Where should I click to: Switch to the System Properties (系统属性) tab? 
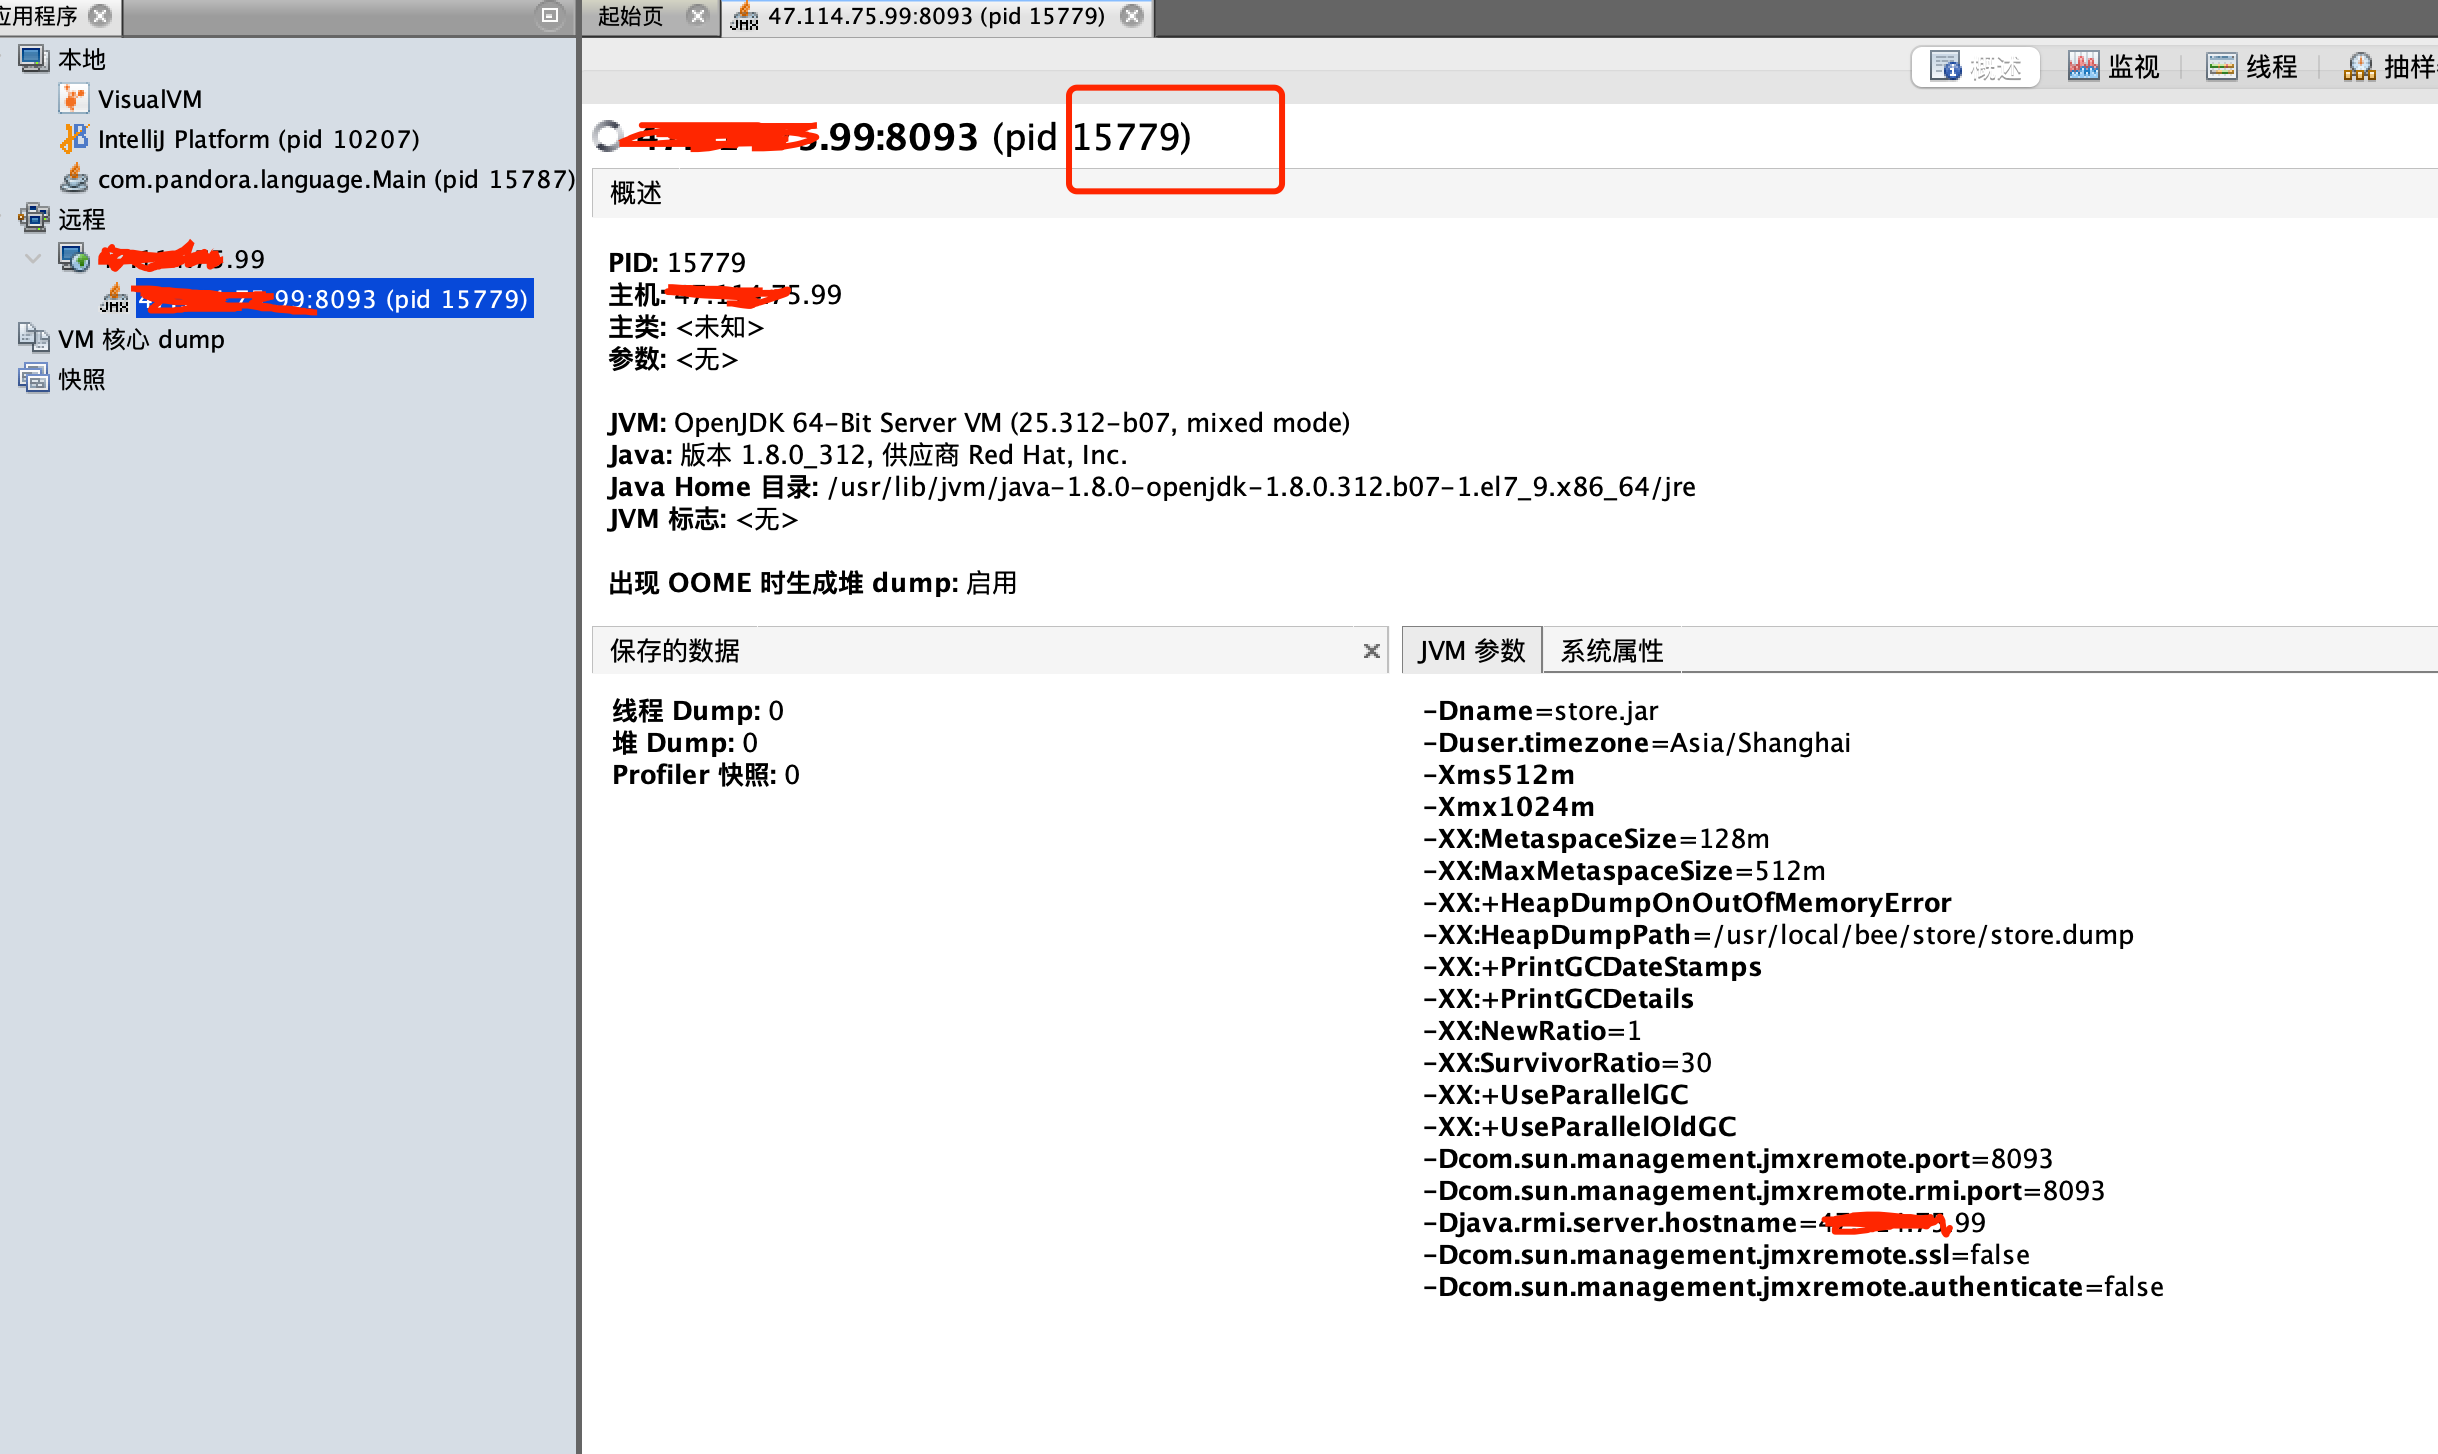pyautogui.click(x=1611, y=651)
